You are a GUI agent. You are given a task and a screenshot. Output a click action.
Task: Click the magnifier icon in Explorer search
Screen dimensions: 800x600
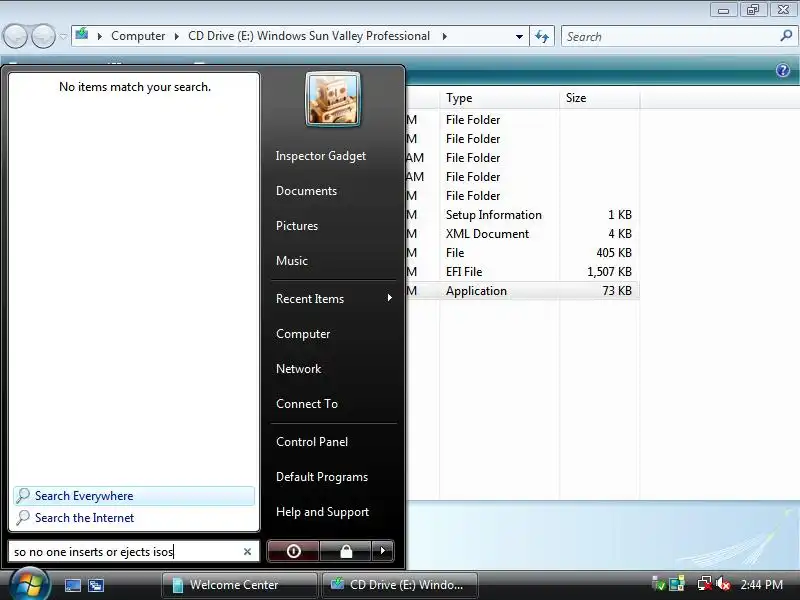coord(786,36)
